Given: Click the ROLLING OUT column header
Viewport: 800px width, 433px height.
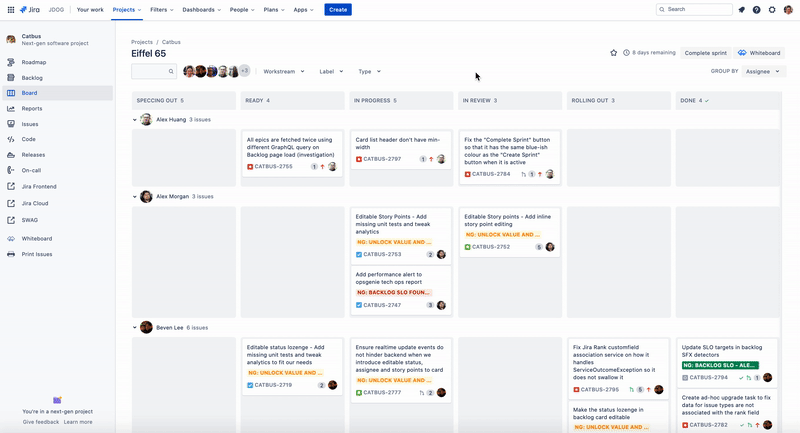Looking at the screenshot, I should click(618, 100).
